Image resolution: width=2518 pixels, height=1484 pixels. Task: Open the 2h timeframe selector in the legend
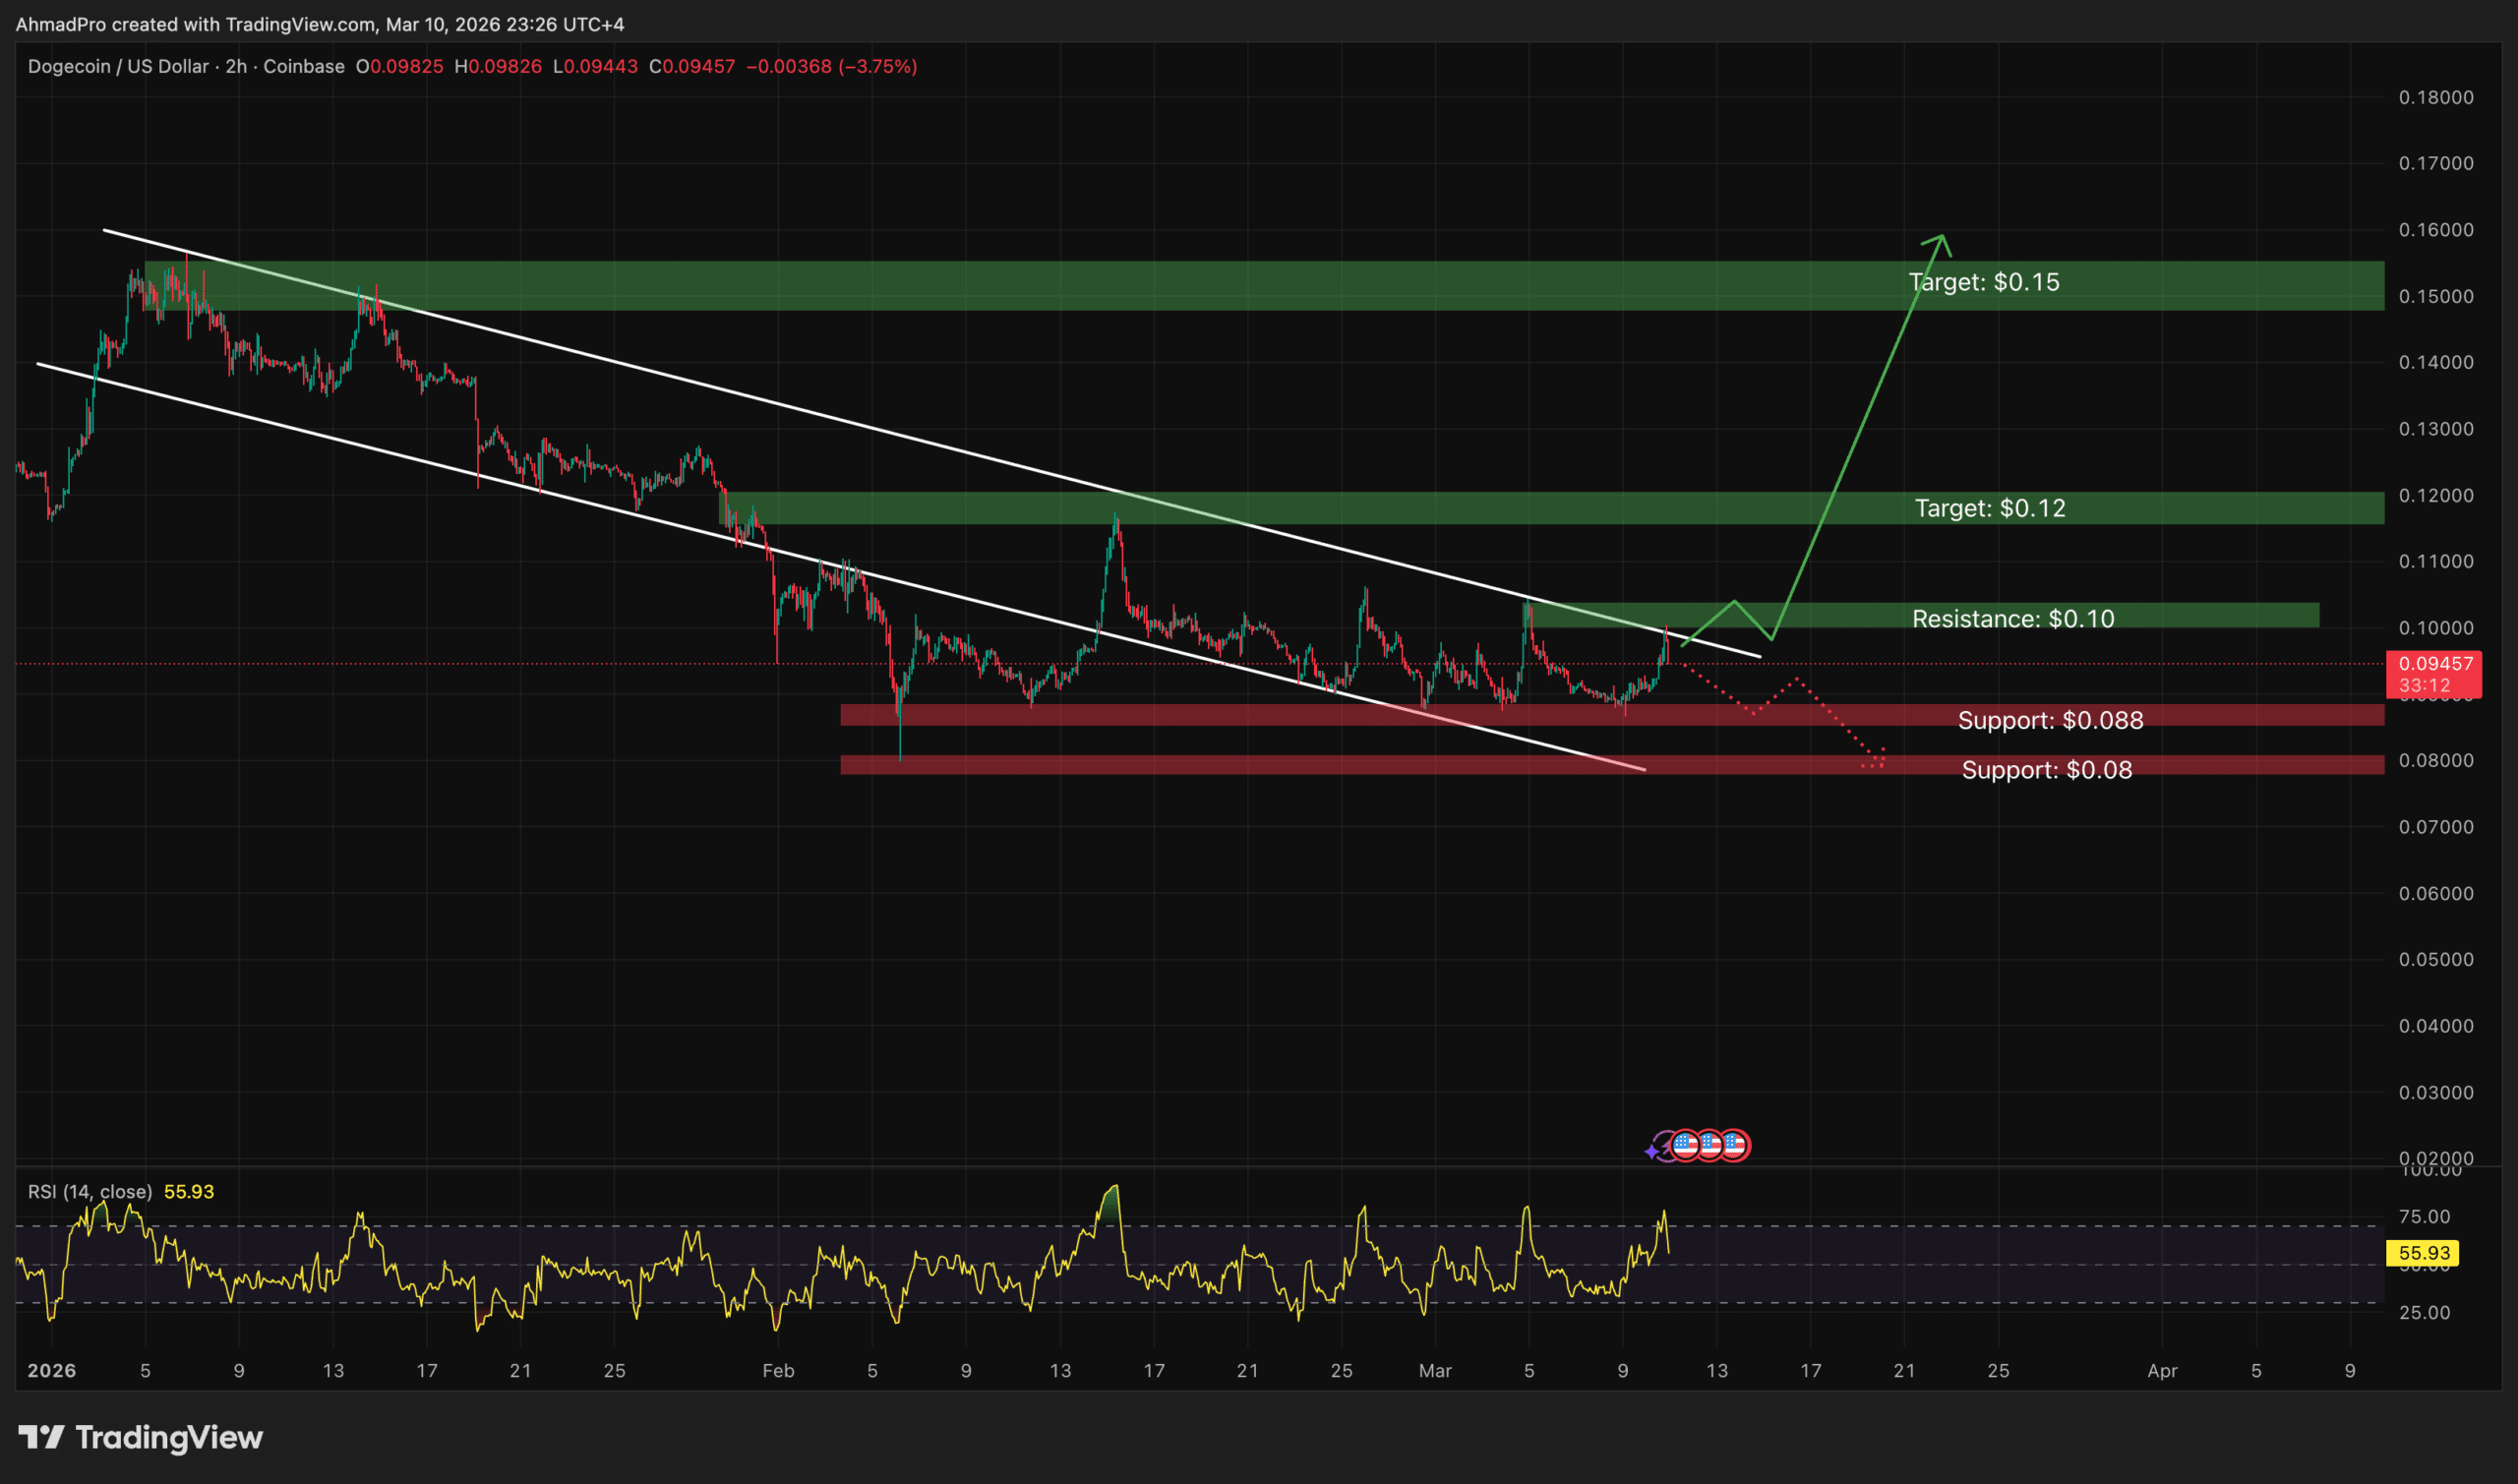238,67
